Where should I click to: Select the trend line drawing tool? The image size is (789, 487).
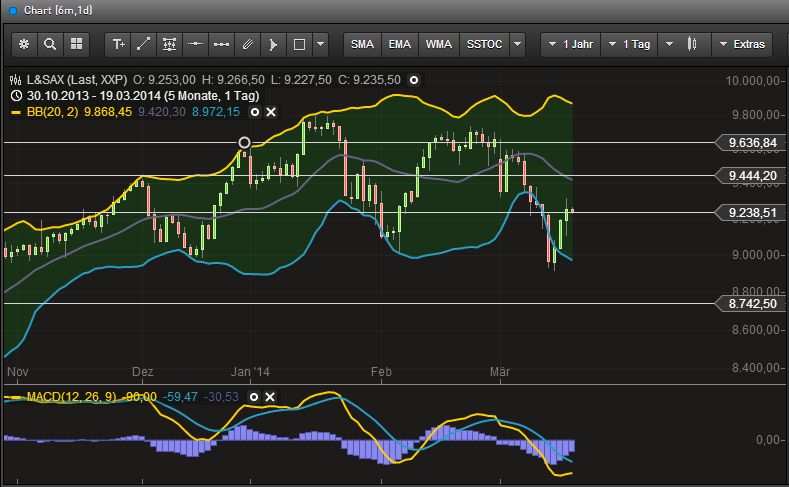point(144,44)
